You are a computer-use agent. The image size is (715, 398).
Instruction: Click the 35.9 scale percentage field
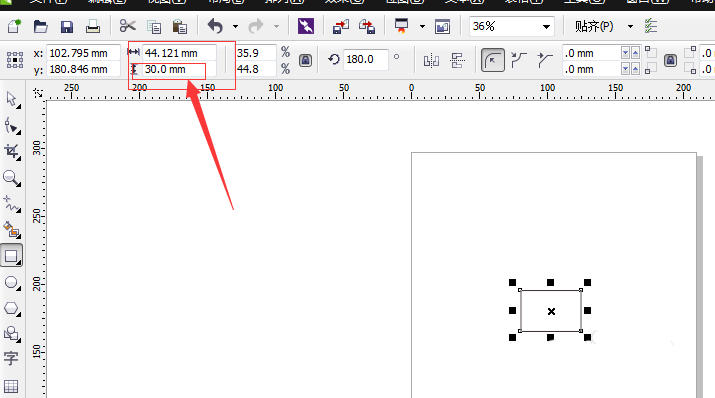pos(256,53)
